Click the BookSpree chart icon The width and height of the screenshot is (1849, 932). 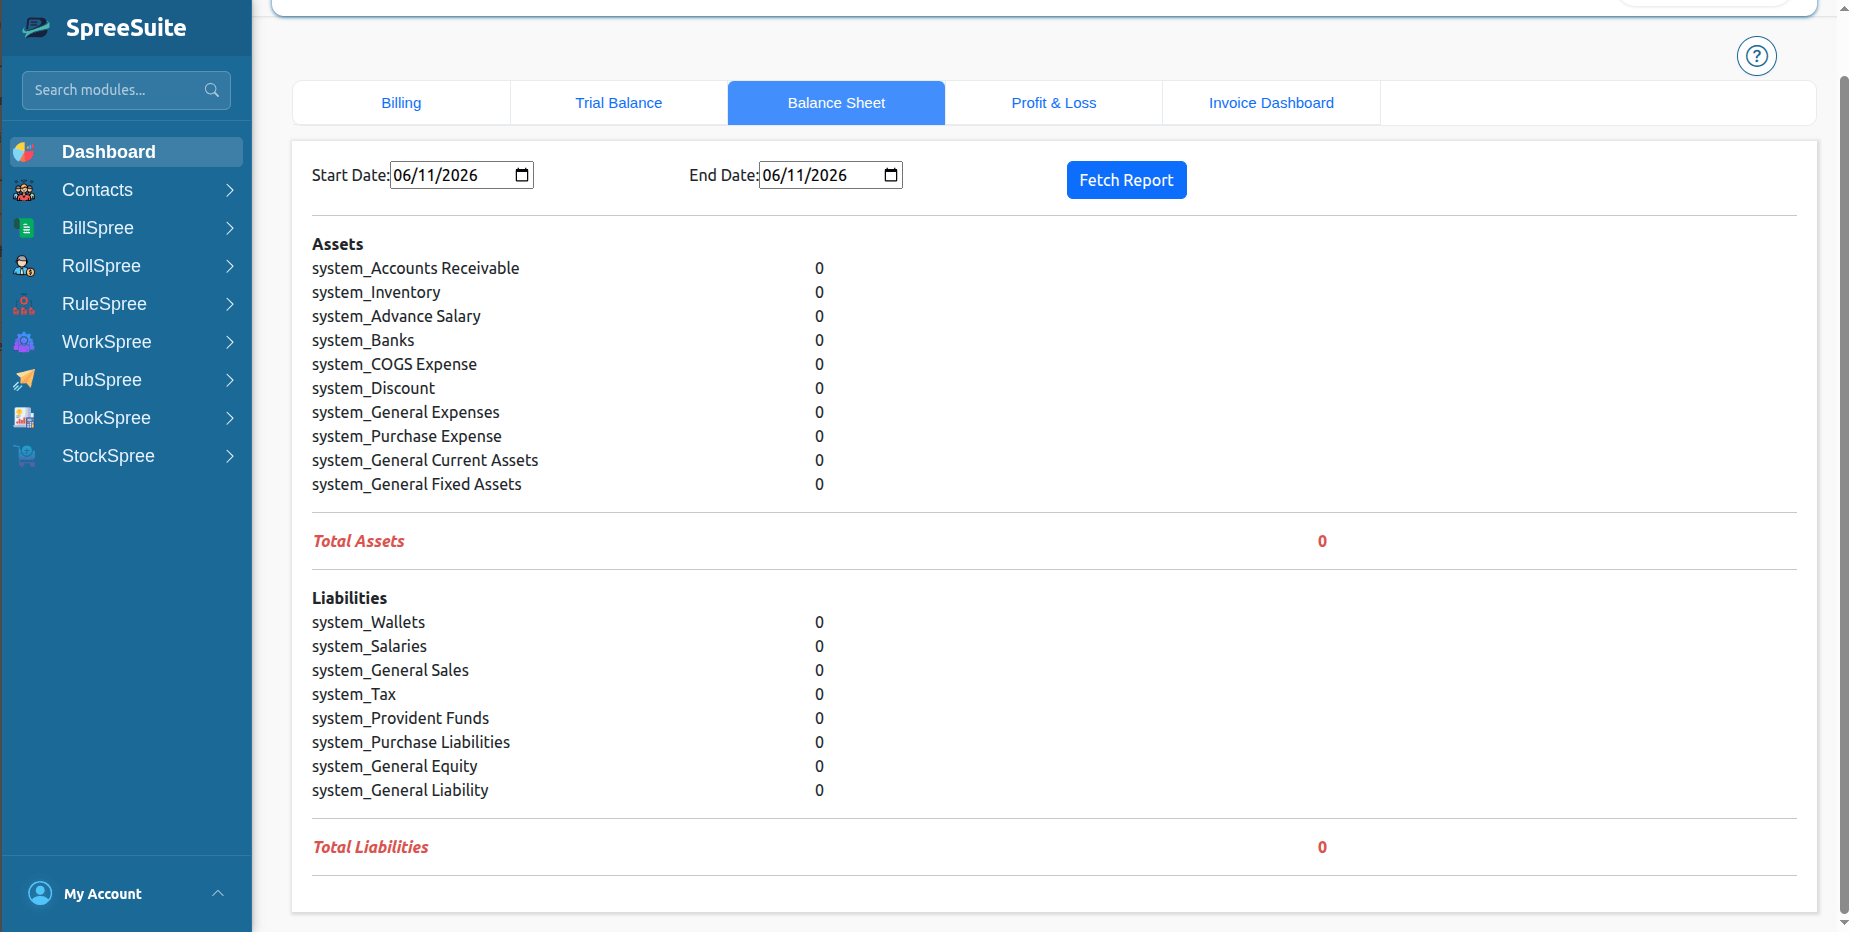click(x=24, y=418)
